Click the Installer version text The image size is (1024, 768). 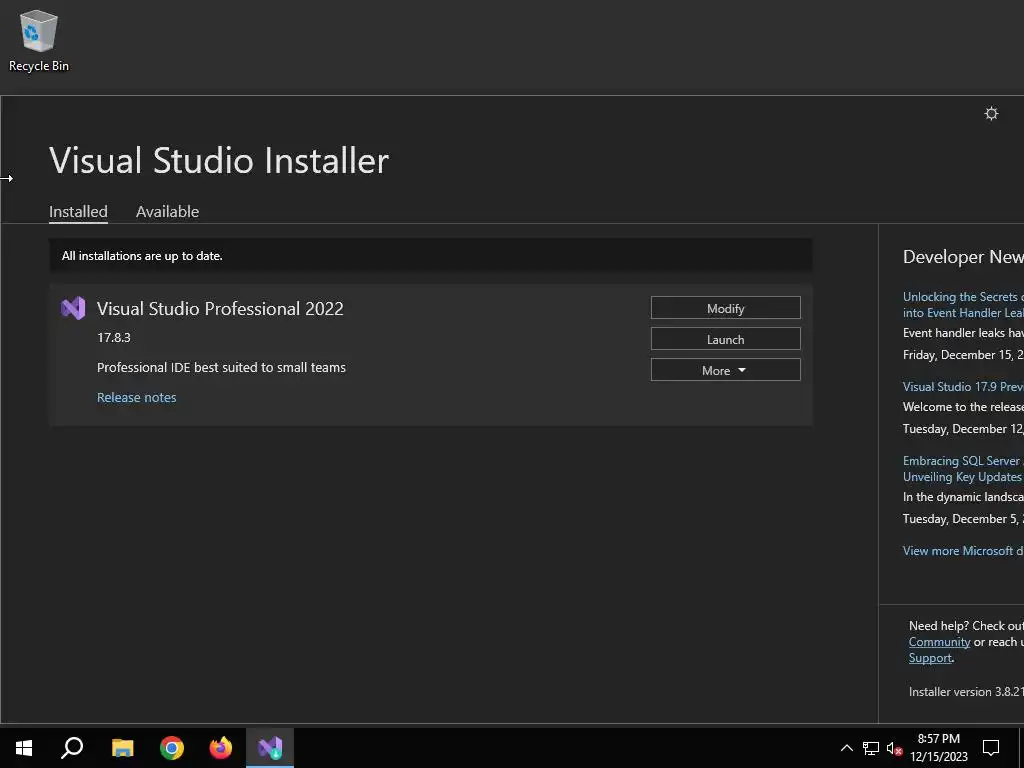coord(966,692)
